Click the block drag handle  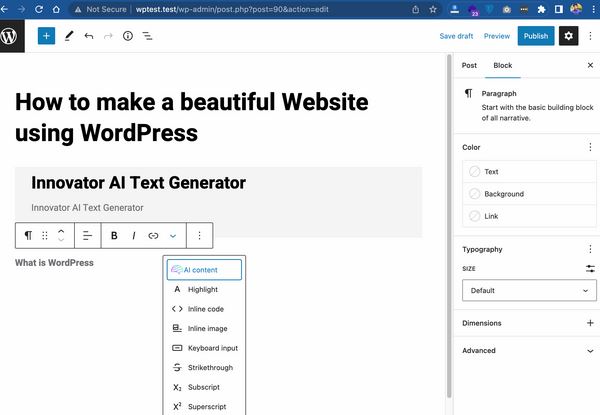[x=45, y=236]
